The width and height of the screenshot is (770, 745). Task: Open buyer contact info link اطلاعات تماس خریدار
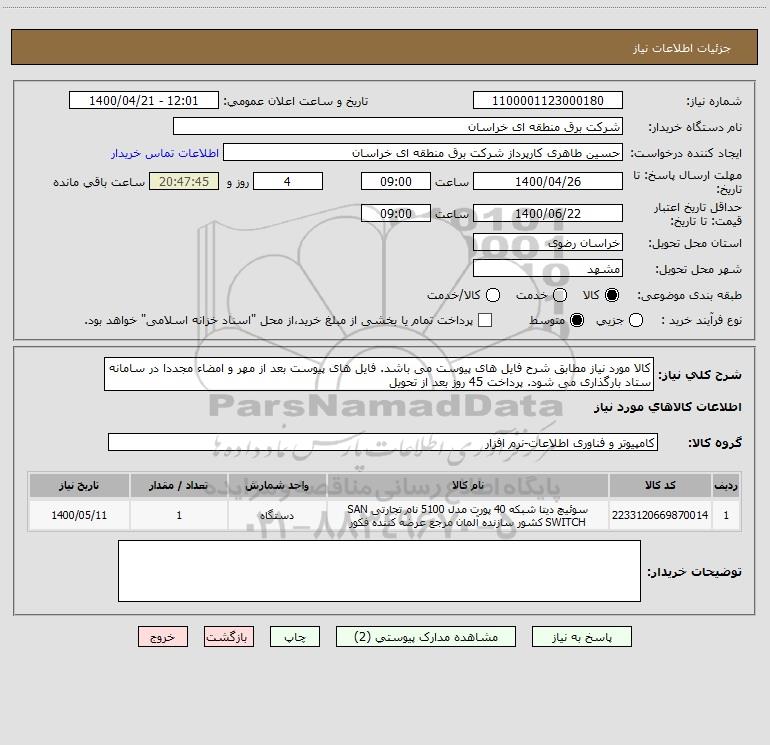point(165,153)
